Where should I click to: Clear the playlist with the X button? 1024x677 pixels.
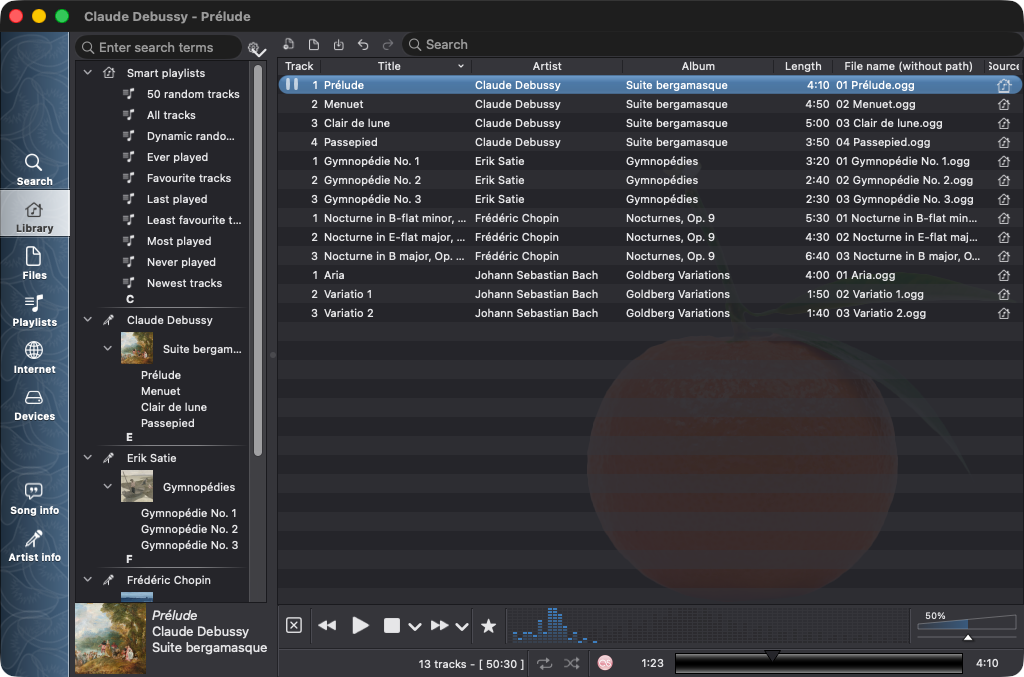294,625
